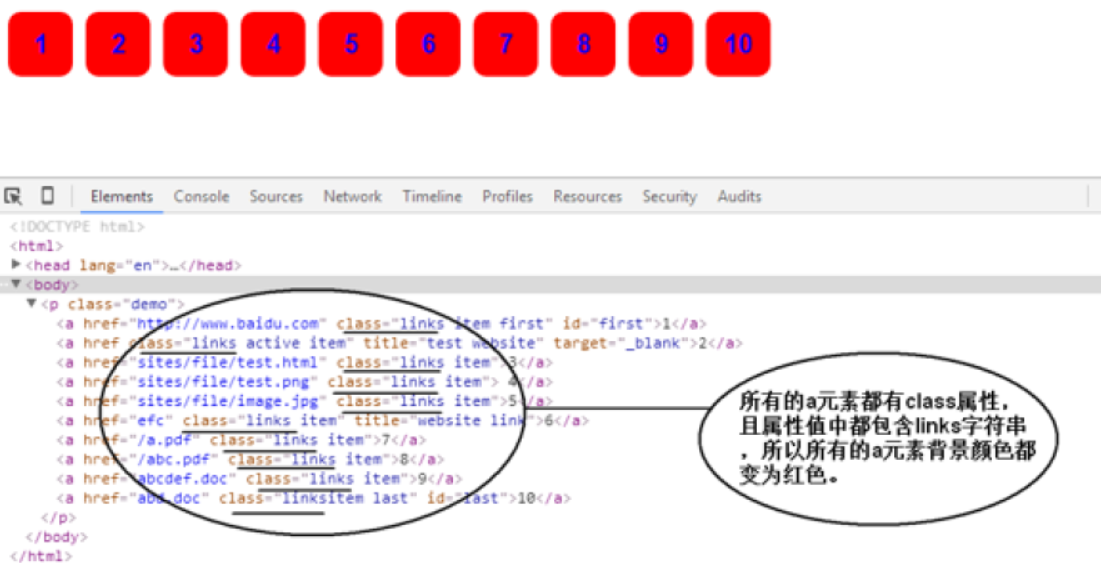Viewport: 1101px width, 563px height.
Task: Follow the red link box numbered 5
Action: point(350,44)
